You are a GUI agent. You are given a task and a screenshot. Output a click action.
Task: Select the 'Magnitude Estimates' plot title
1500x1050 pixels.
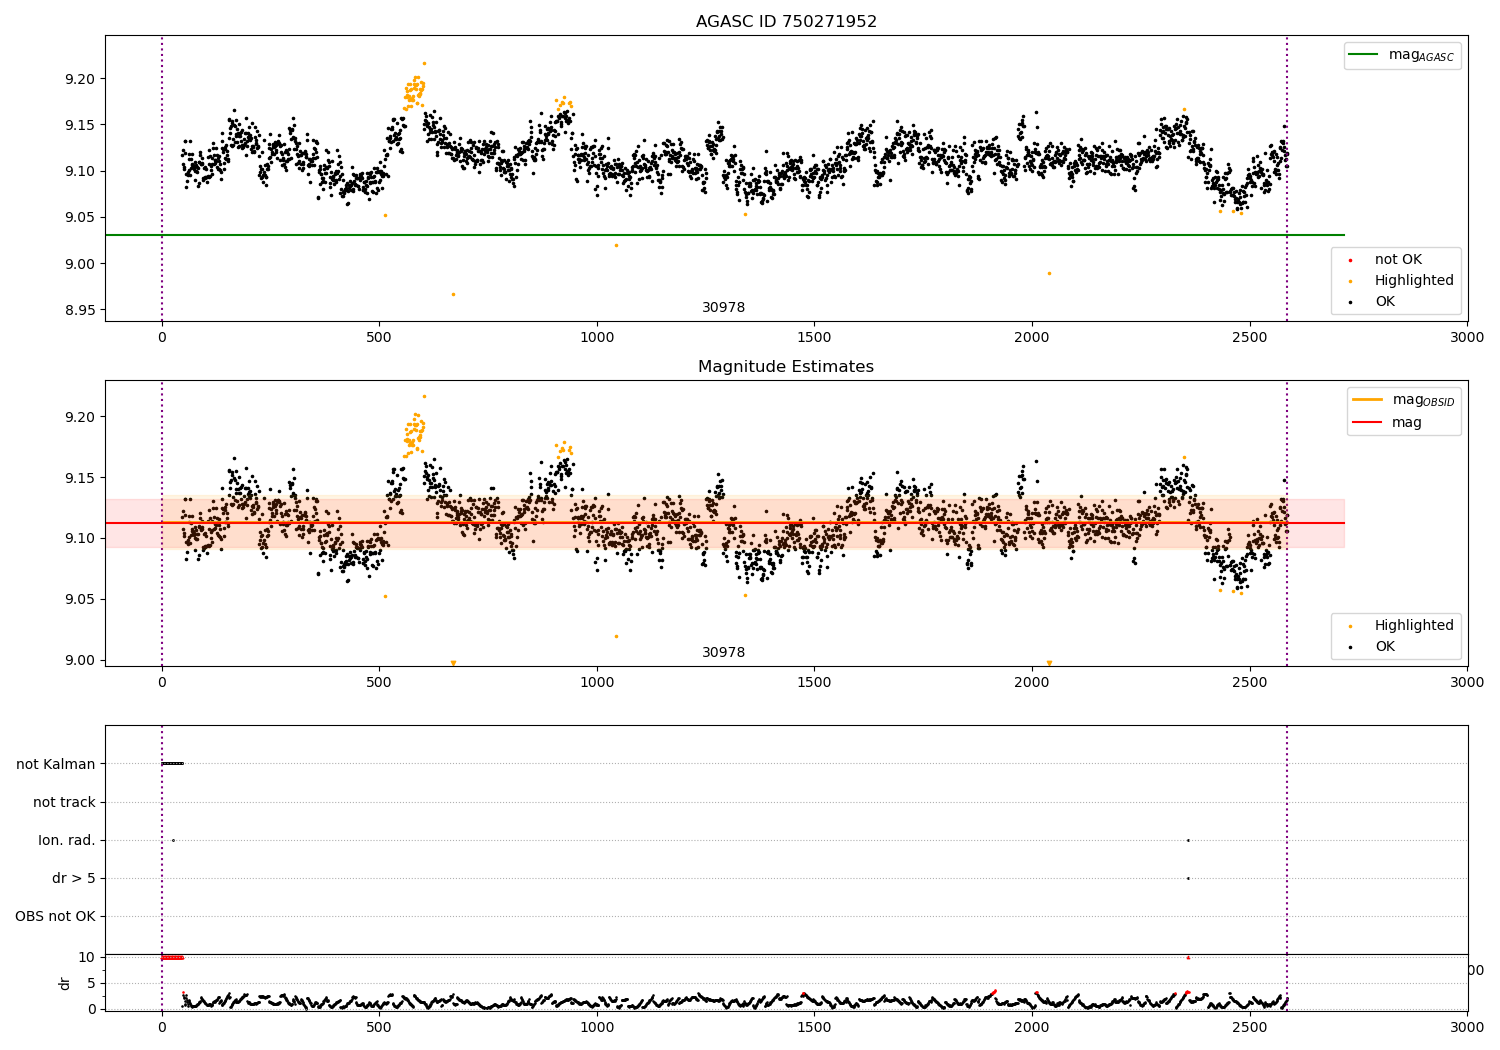pyautogui.click(x=786, y=367)
